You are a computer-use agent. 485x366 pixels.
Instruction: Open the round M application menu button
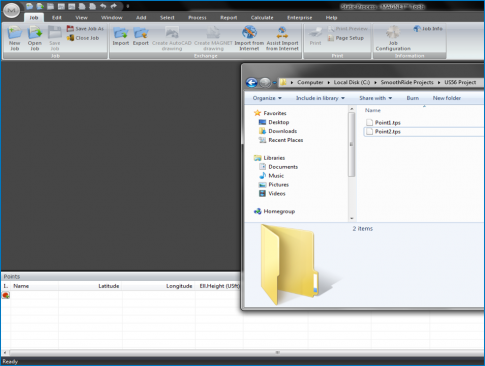click(x=11, y=11)
